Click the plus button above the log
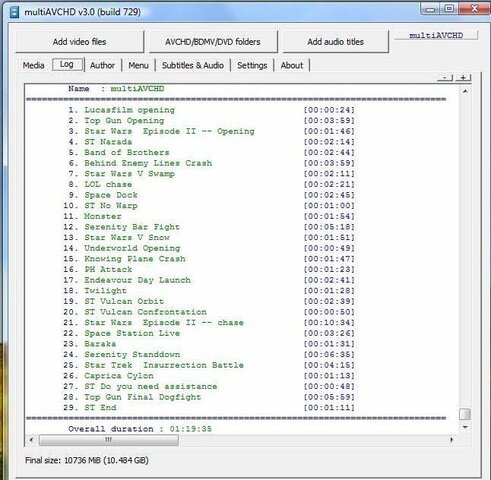The height and width of the screenshot is (480, 491). coord(463,78)
